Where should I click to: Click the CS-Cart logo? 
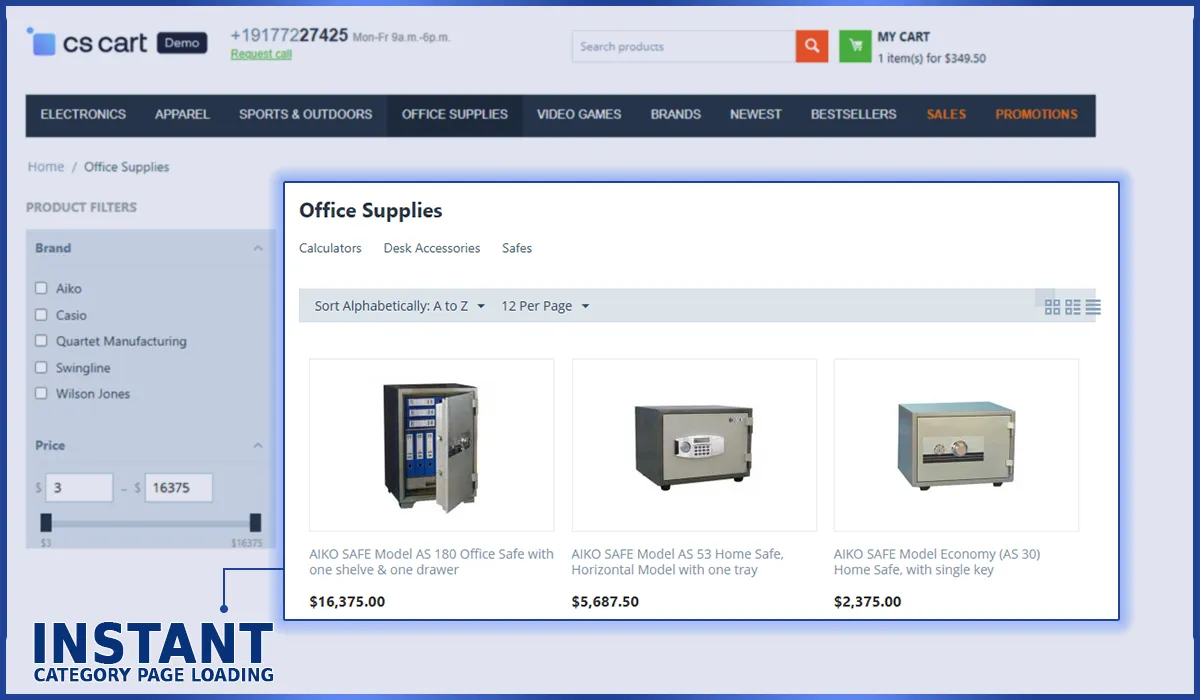(x=90, y=43)
